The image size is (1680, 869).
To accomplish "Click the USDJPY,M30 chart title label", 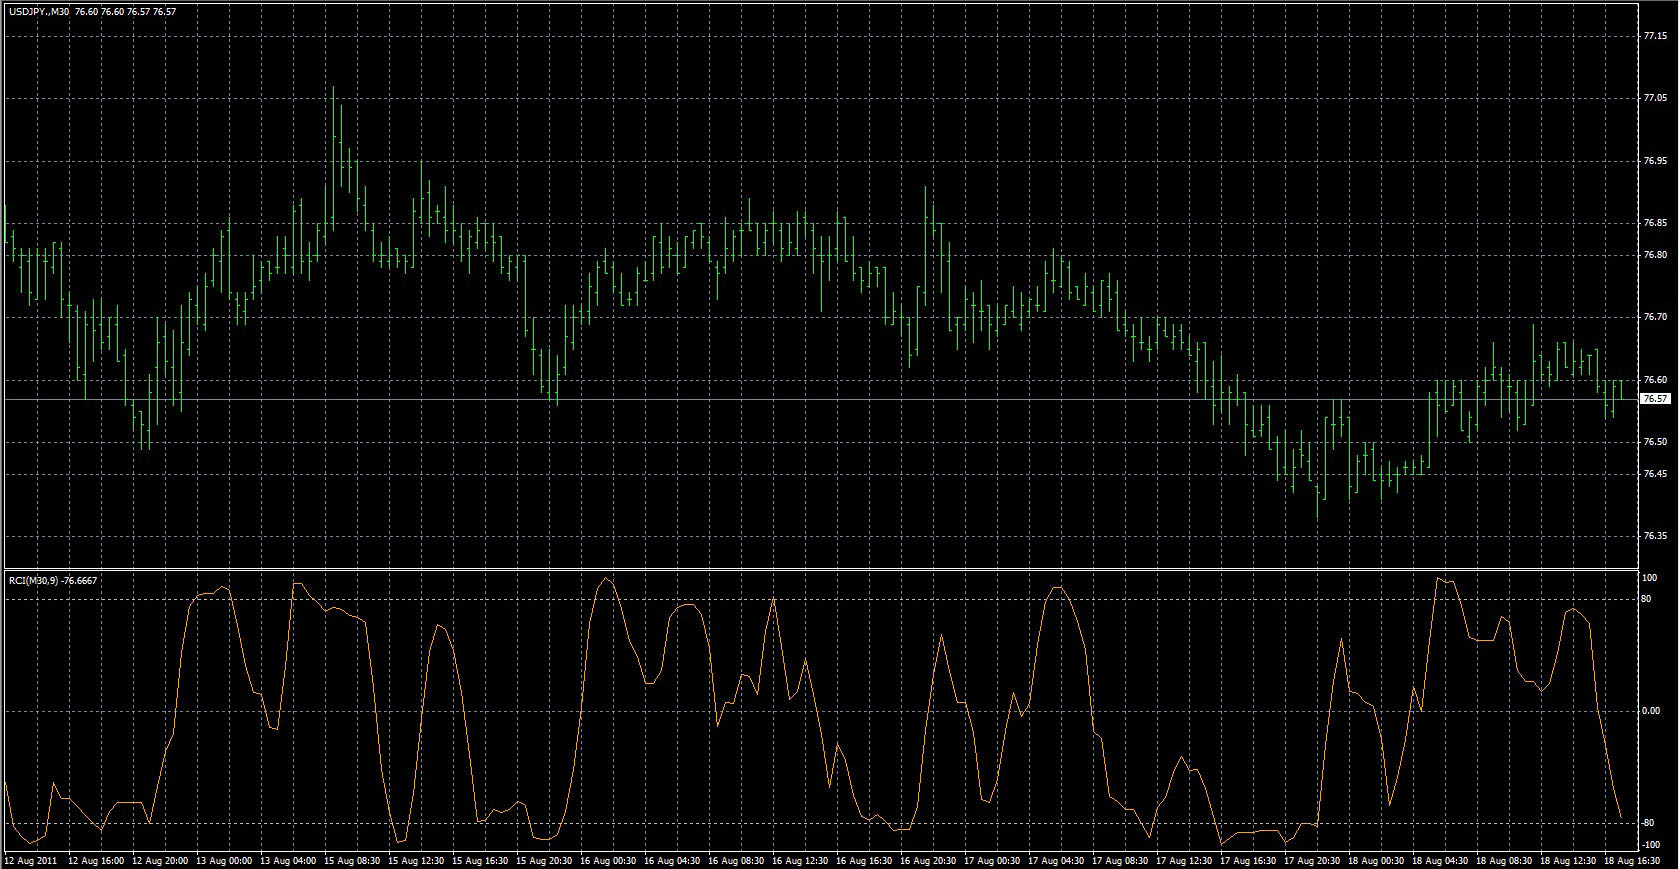I will click(x=38, y=12).
